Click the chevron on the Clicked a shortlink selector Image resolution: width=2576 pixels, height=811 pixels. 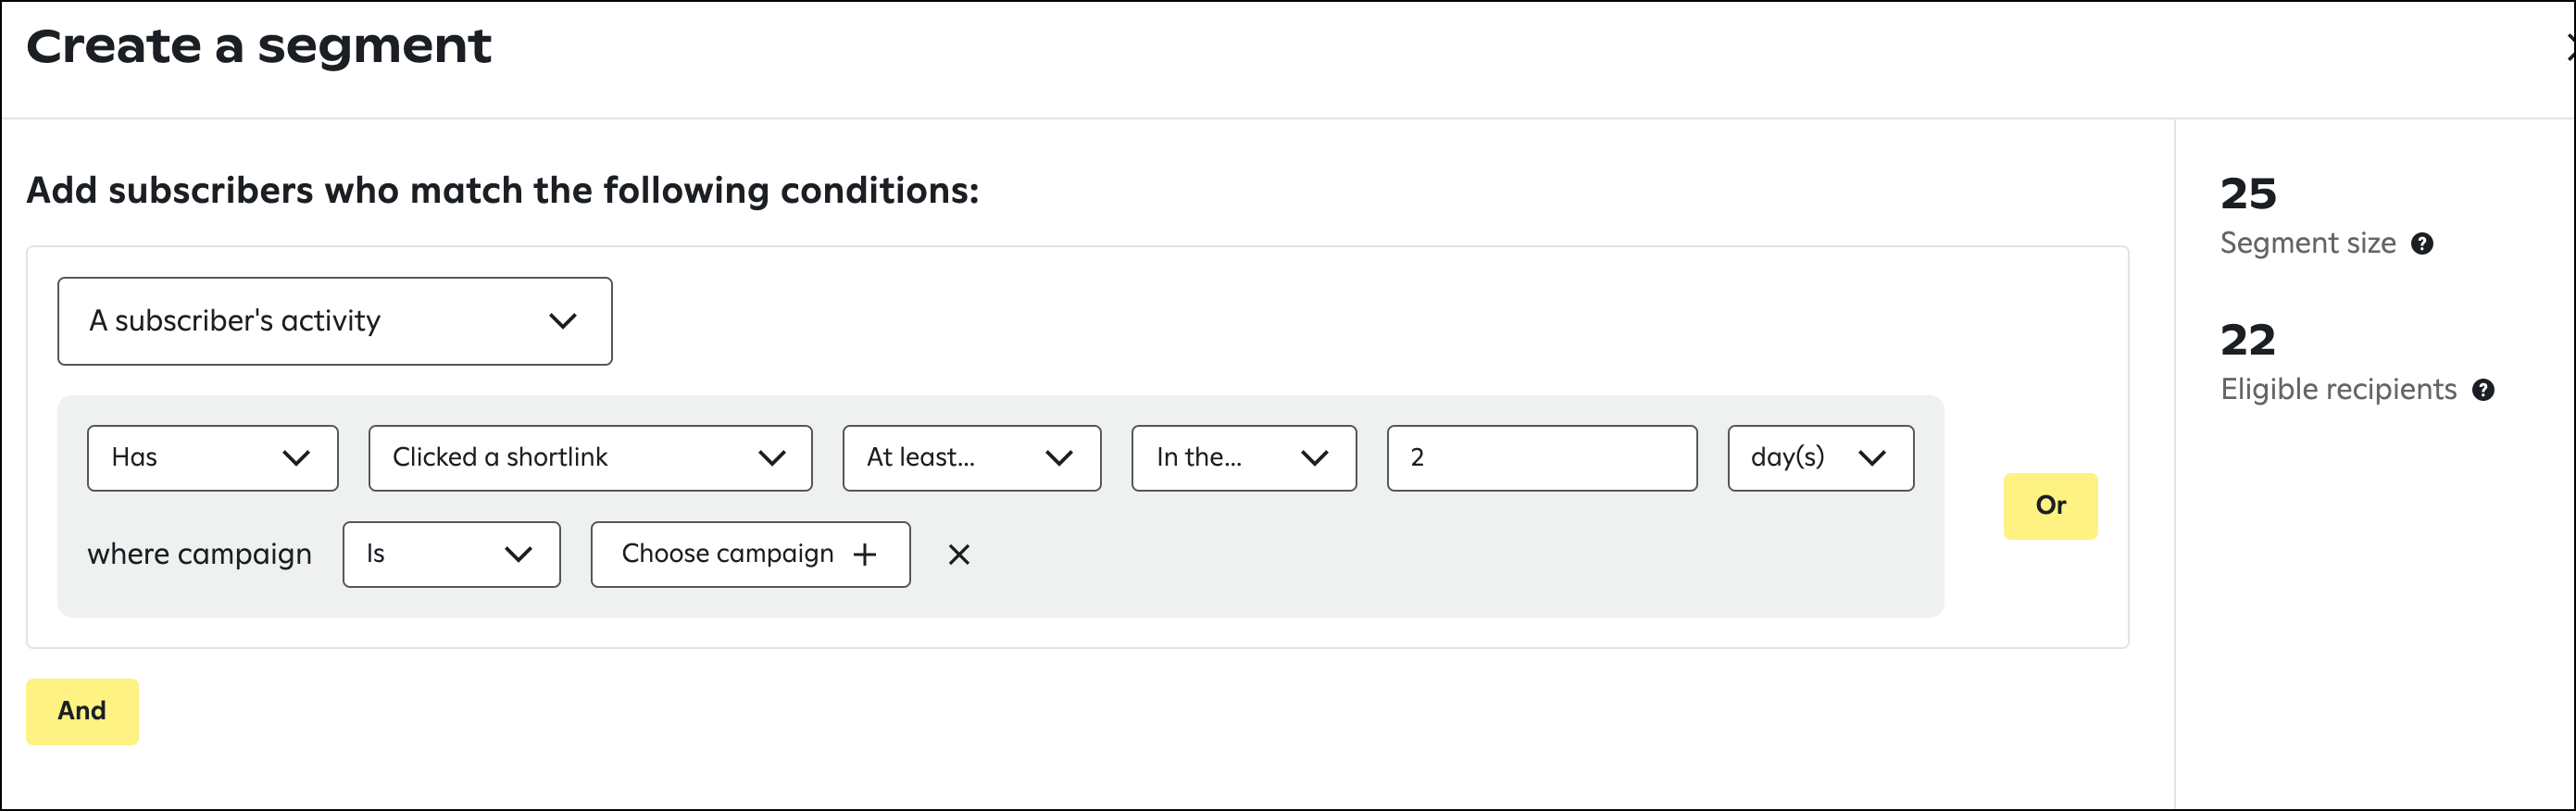tap(772, 458)
